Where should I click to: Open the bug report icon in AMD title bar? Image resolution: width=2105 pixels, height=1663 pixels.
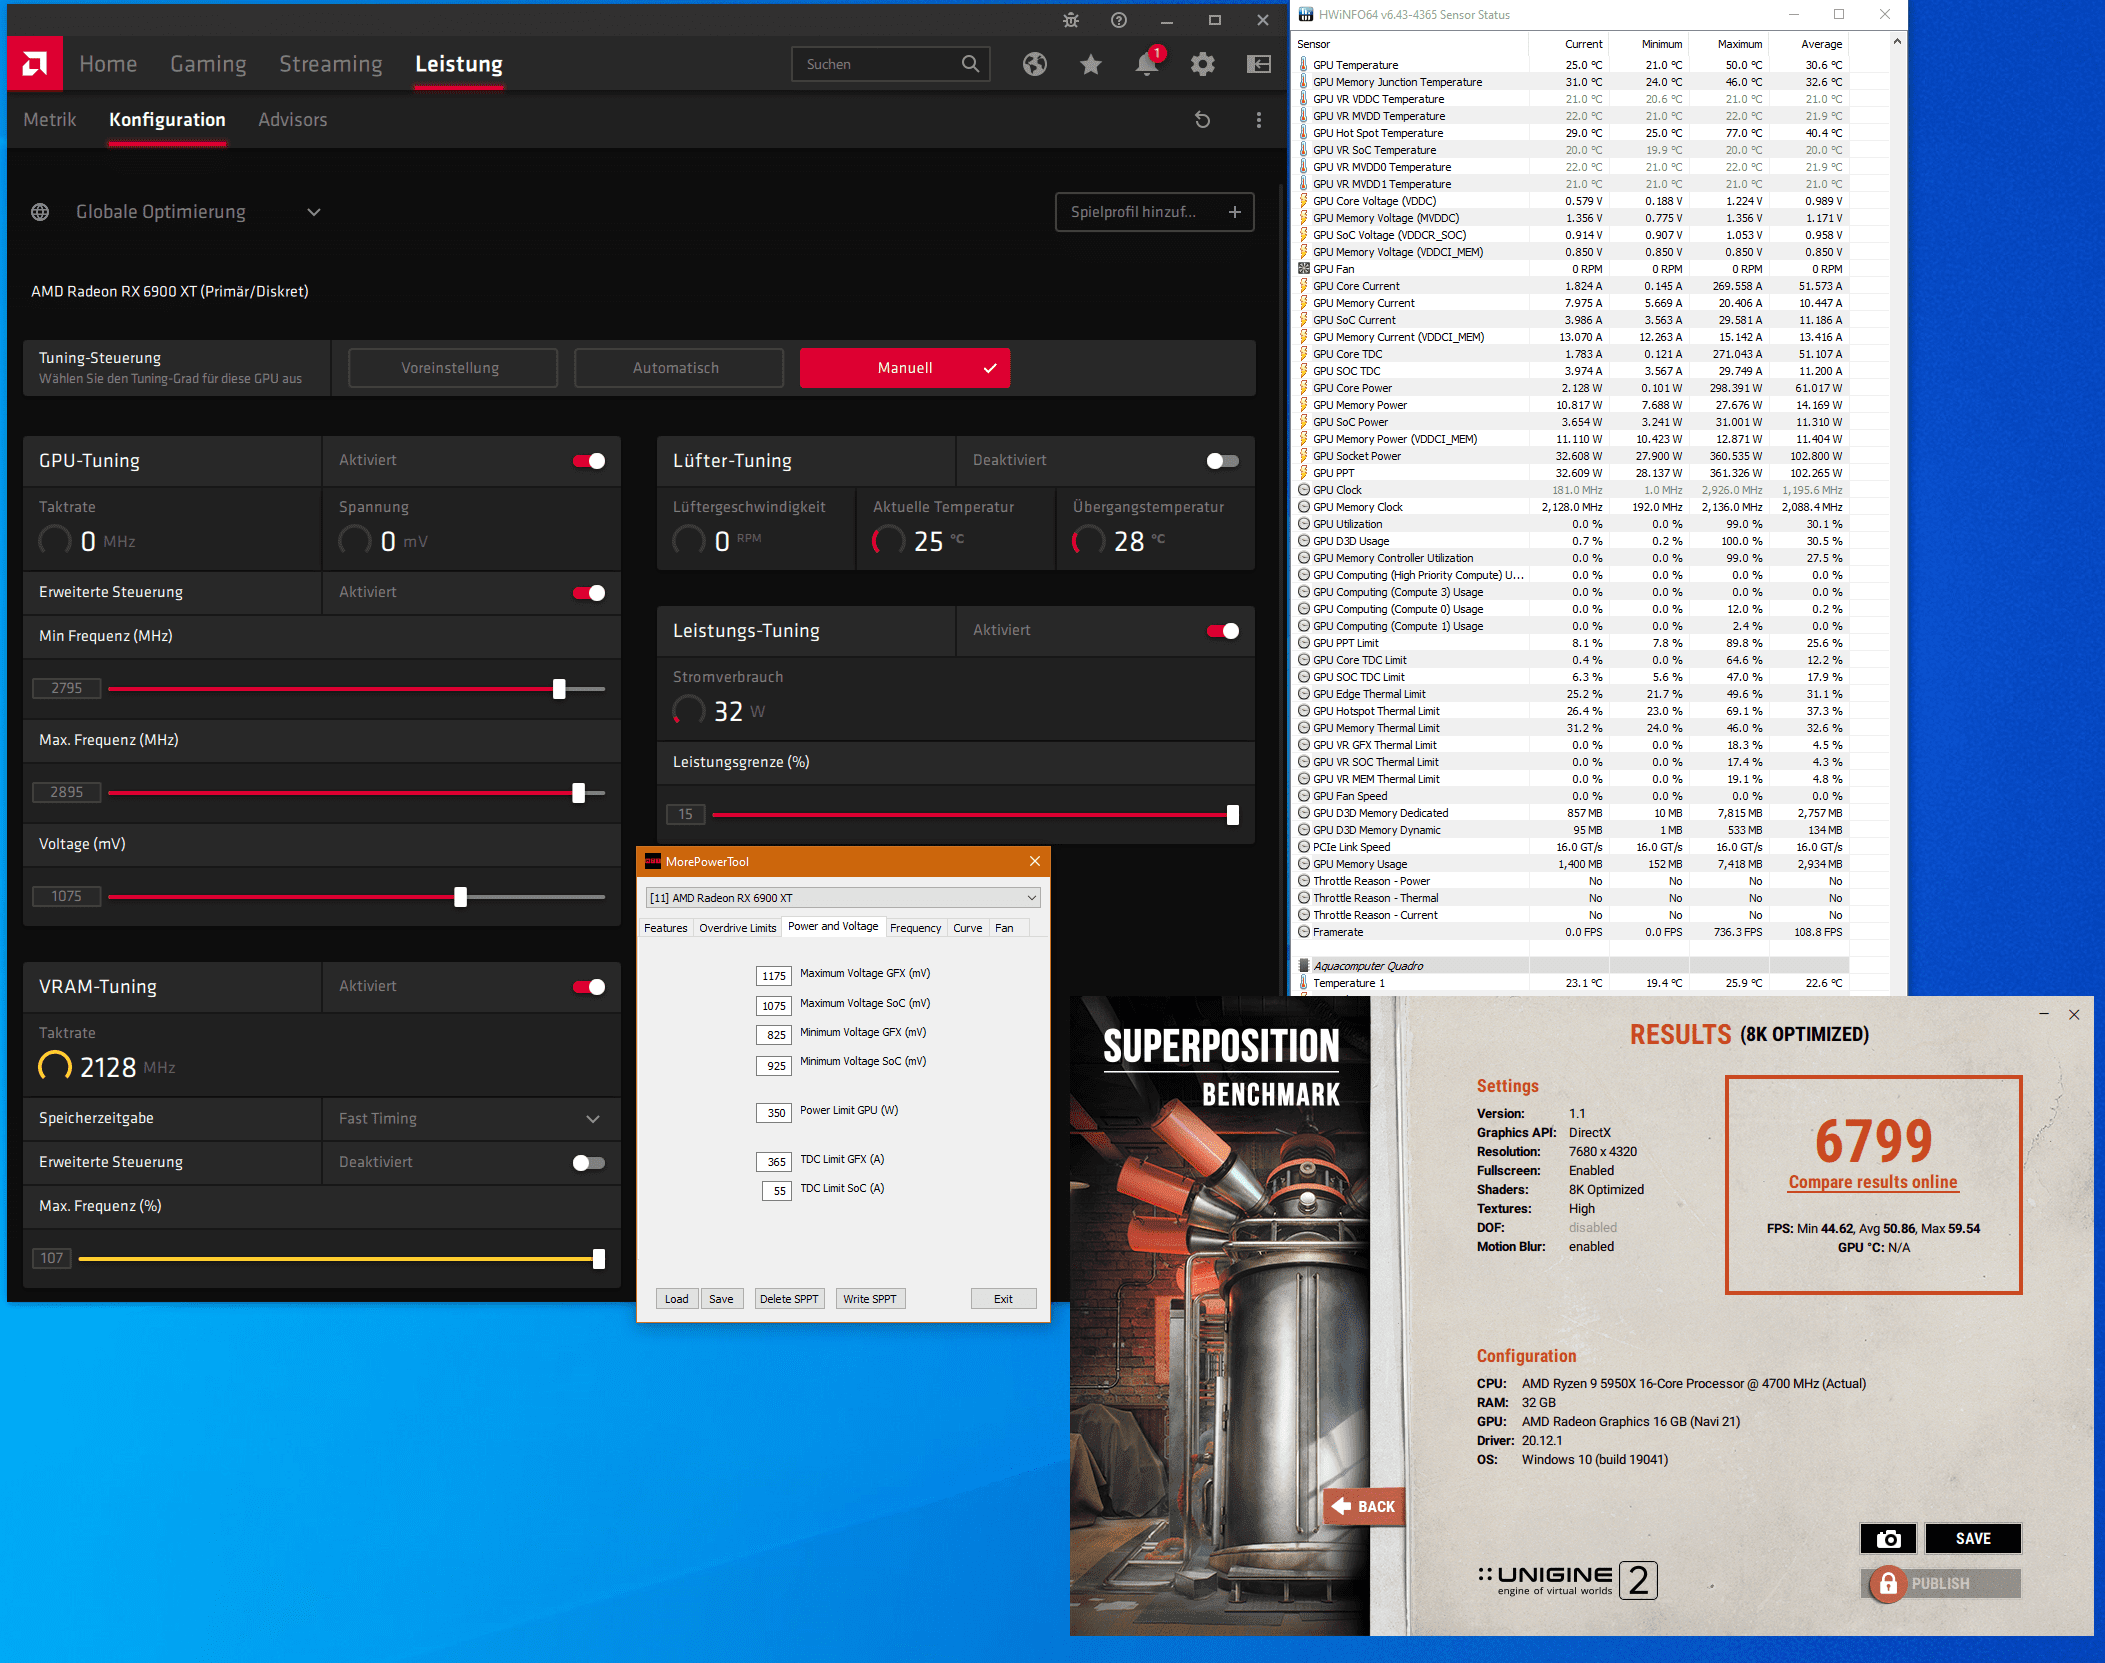[1071, 20]
